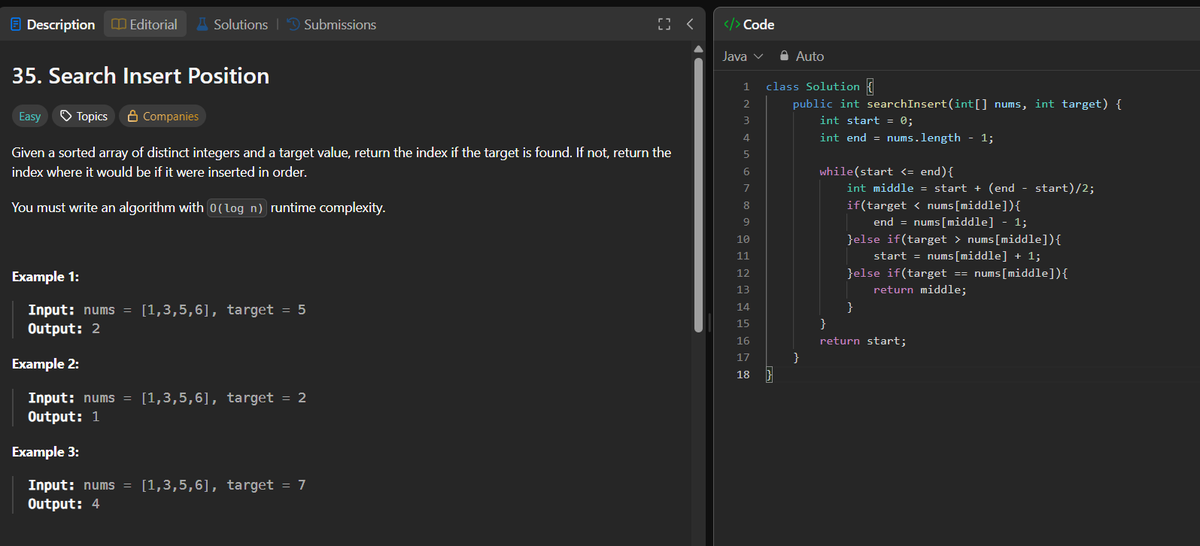
Task: Click the O(log n) inline code text
Action: coord(236,209)
